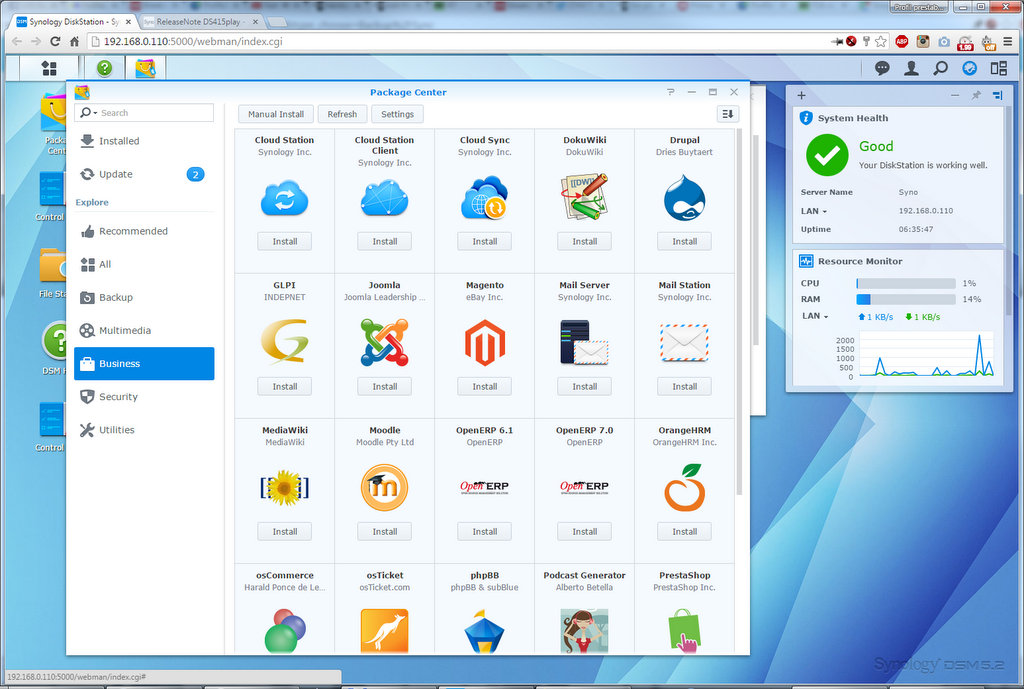Open the Moodle package icon
1024x689 pixels.
click(x=385, y=487)
